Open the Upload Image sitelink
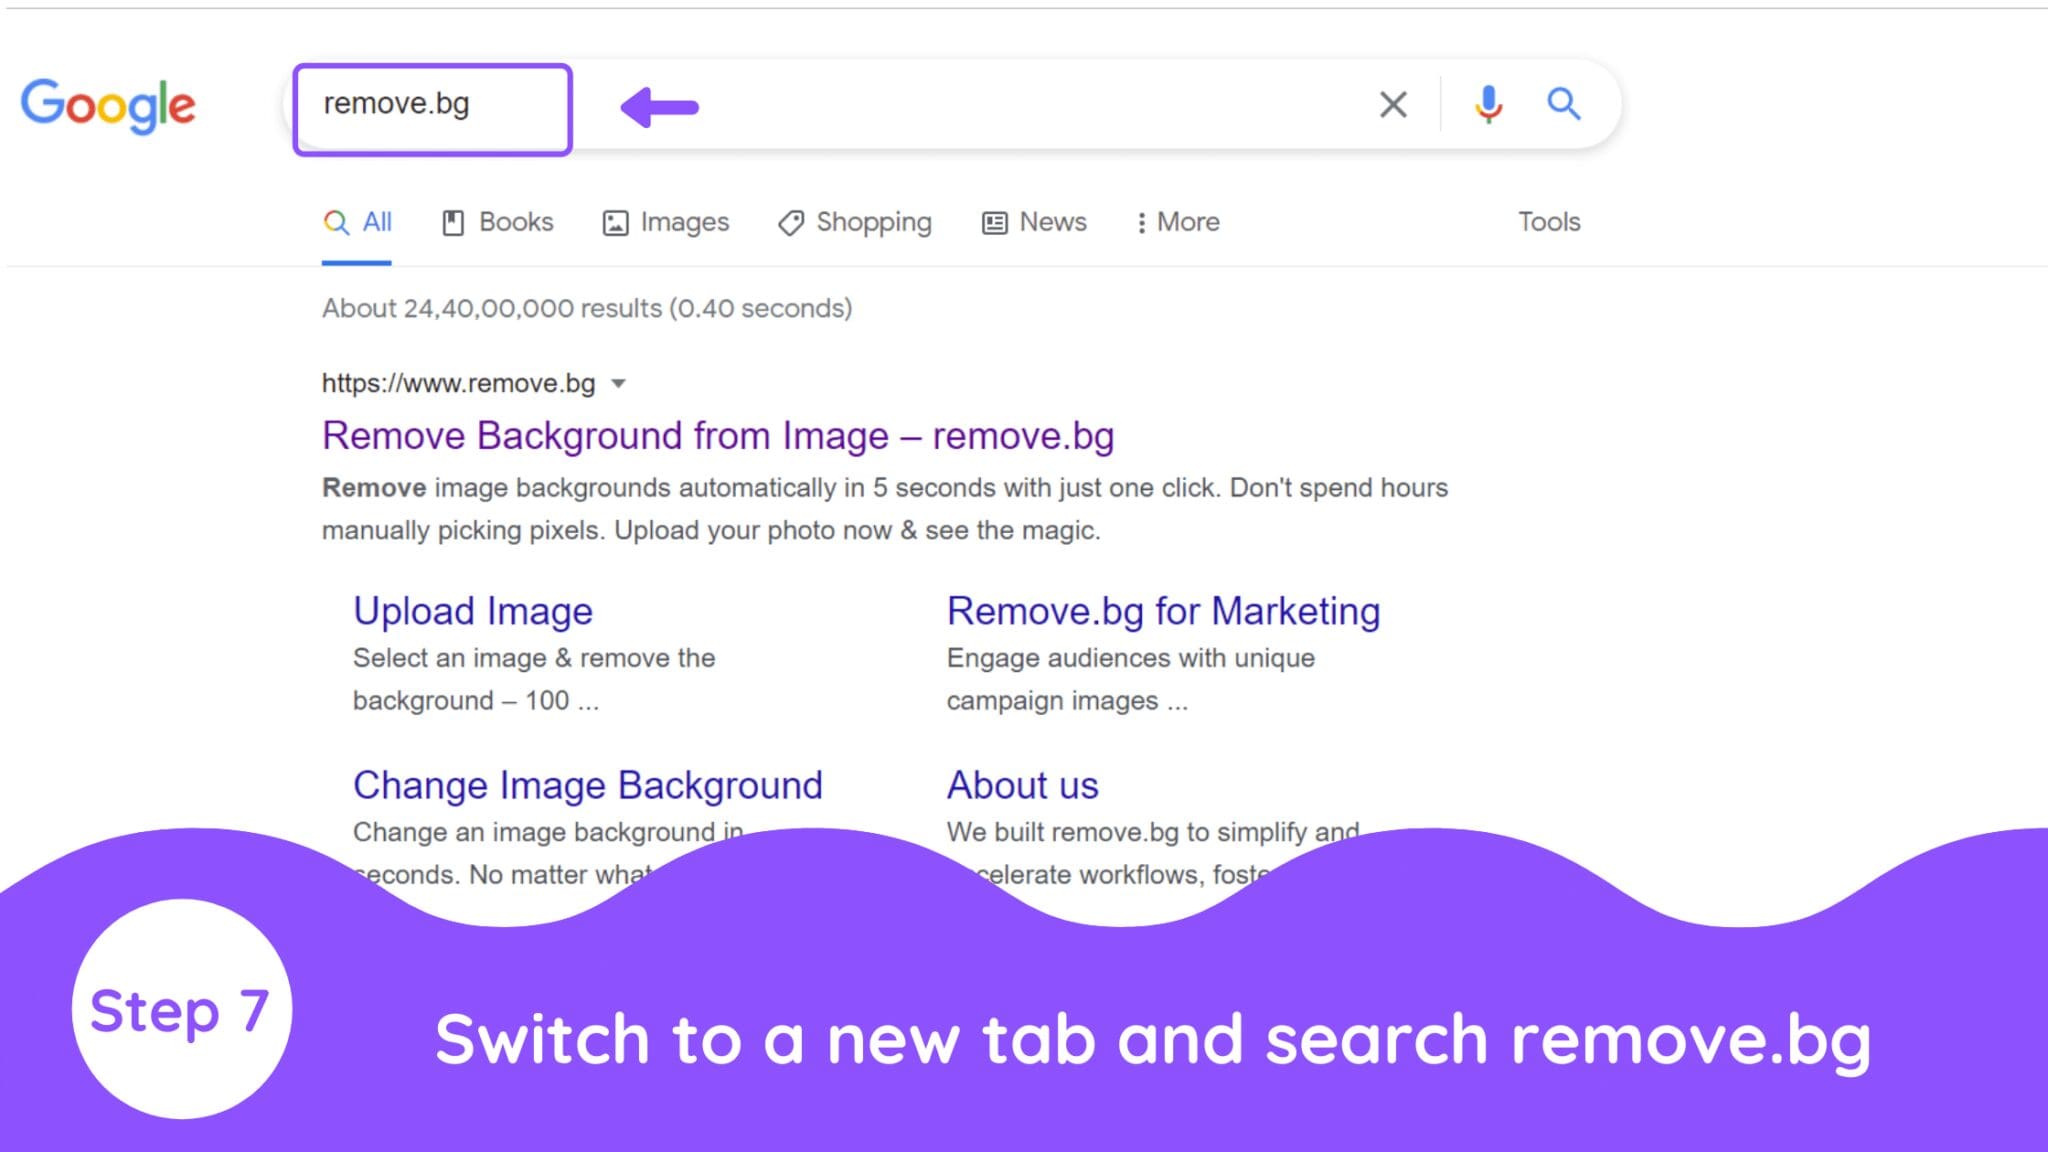Screen dimensions: 2048x1152 tap(472, 611)
